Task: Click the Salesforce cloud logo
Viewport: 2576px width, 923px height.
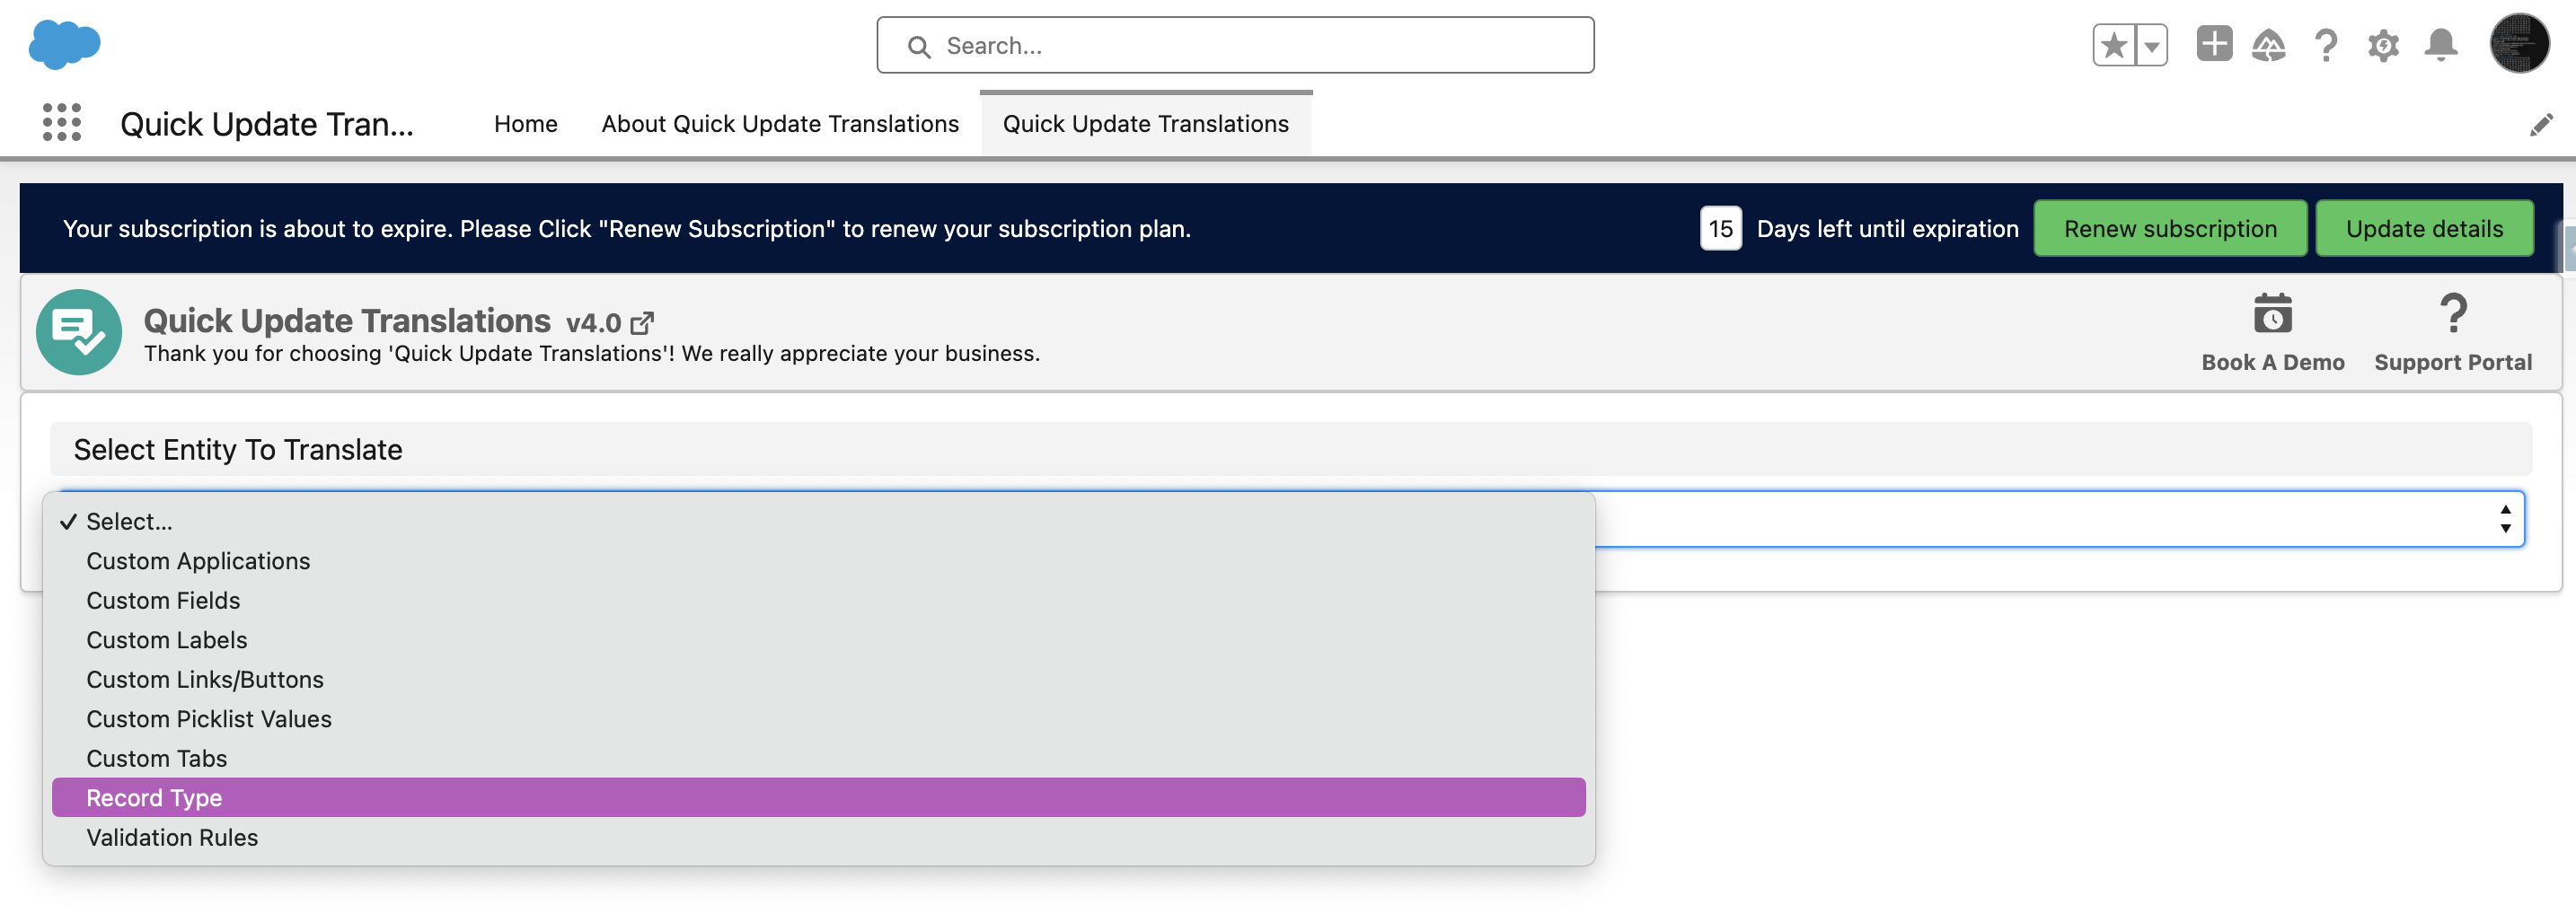Action: coord(65,44)
